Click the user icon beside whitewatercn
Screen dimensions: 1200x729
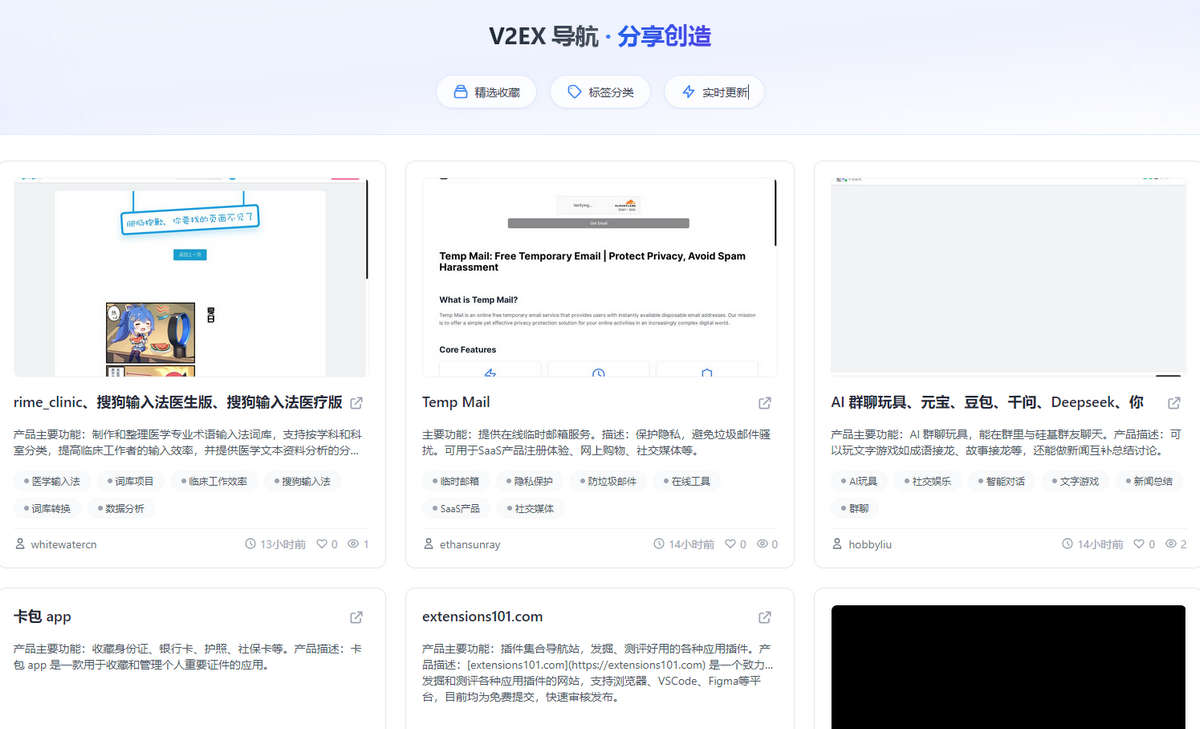(21, 544)
